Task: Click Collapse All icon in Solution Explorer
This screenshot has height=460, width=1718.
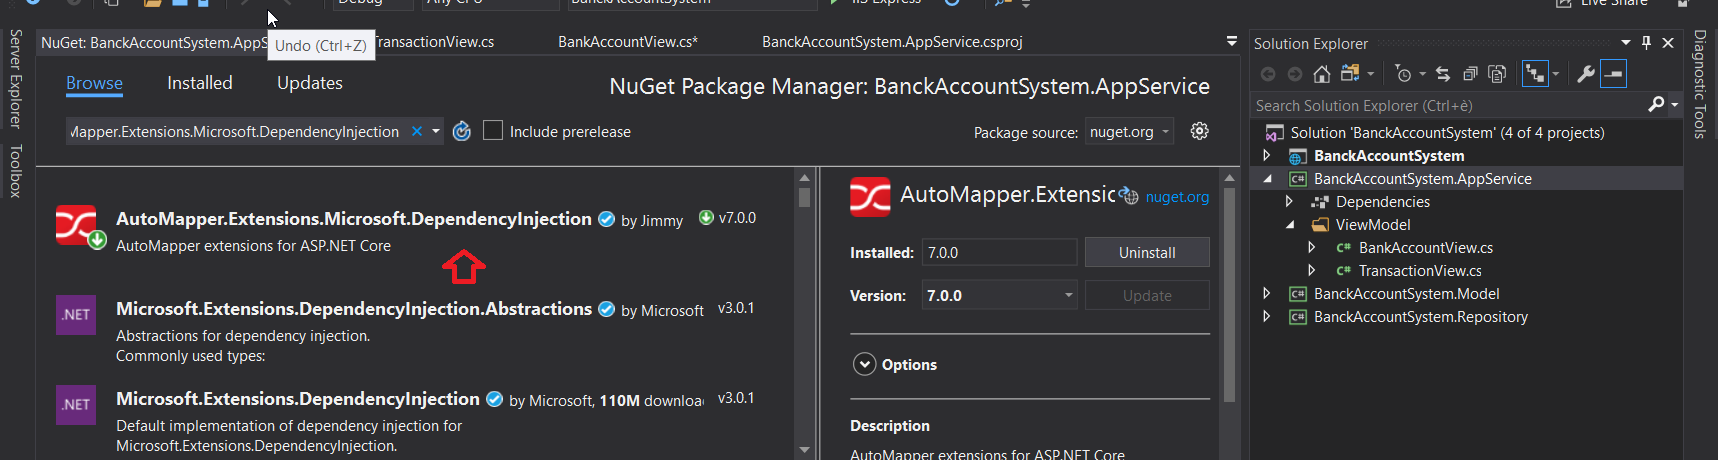Action: point(1470,74)
